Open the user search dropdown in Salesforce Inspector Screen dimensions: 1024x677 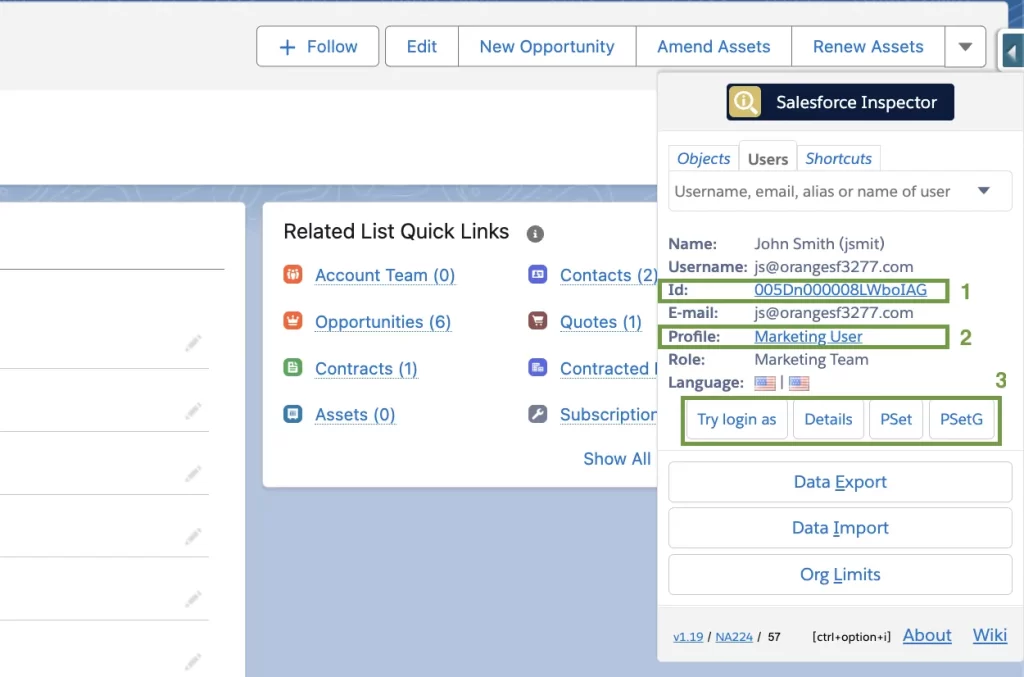click(984, 190)
